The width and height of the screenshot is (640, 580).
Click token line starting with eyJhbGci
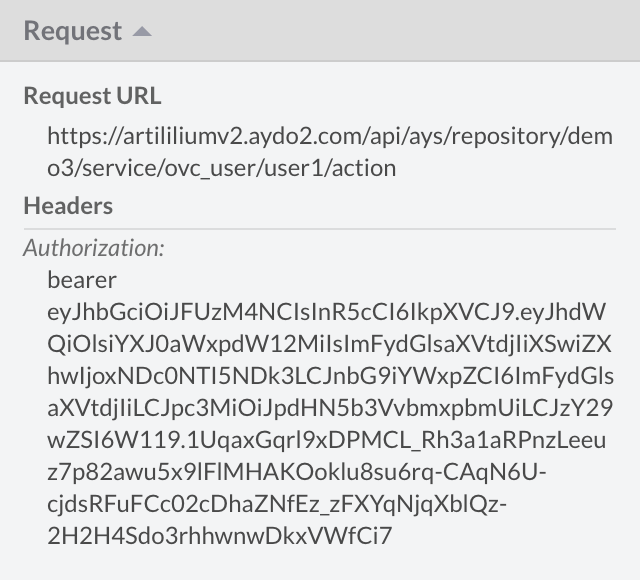coord(326,311)
